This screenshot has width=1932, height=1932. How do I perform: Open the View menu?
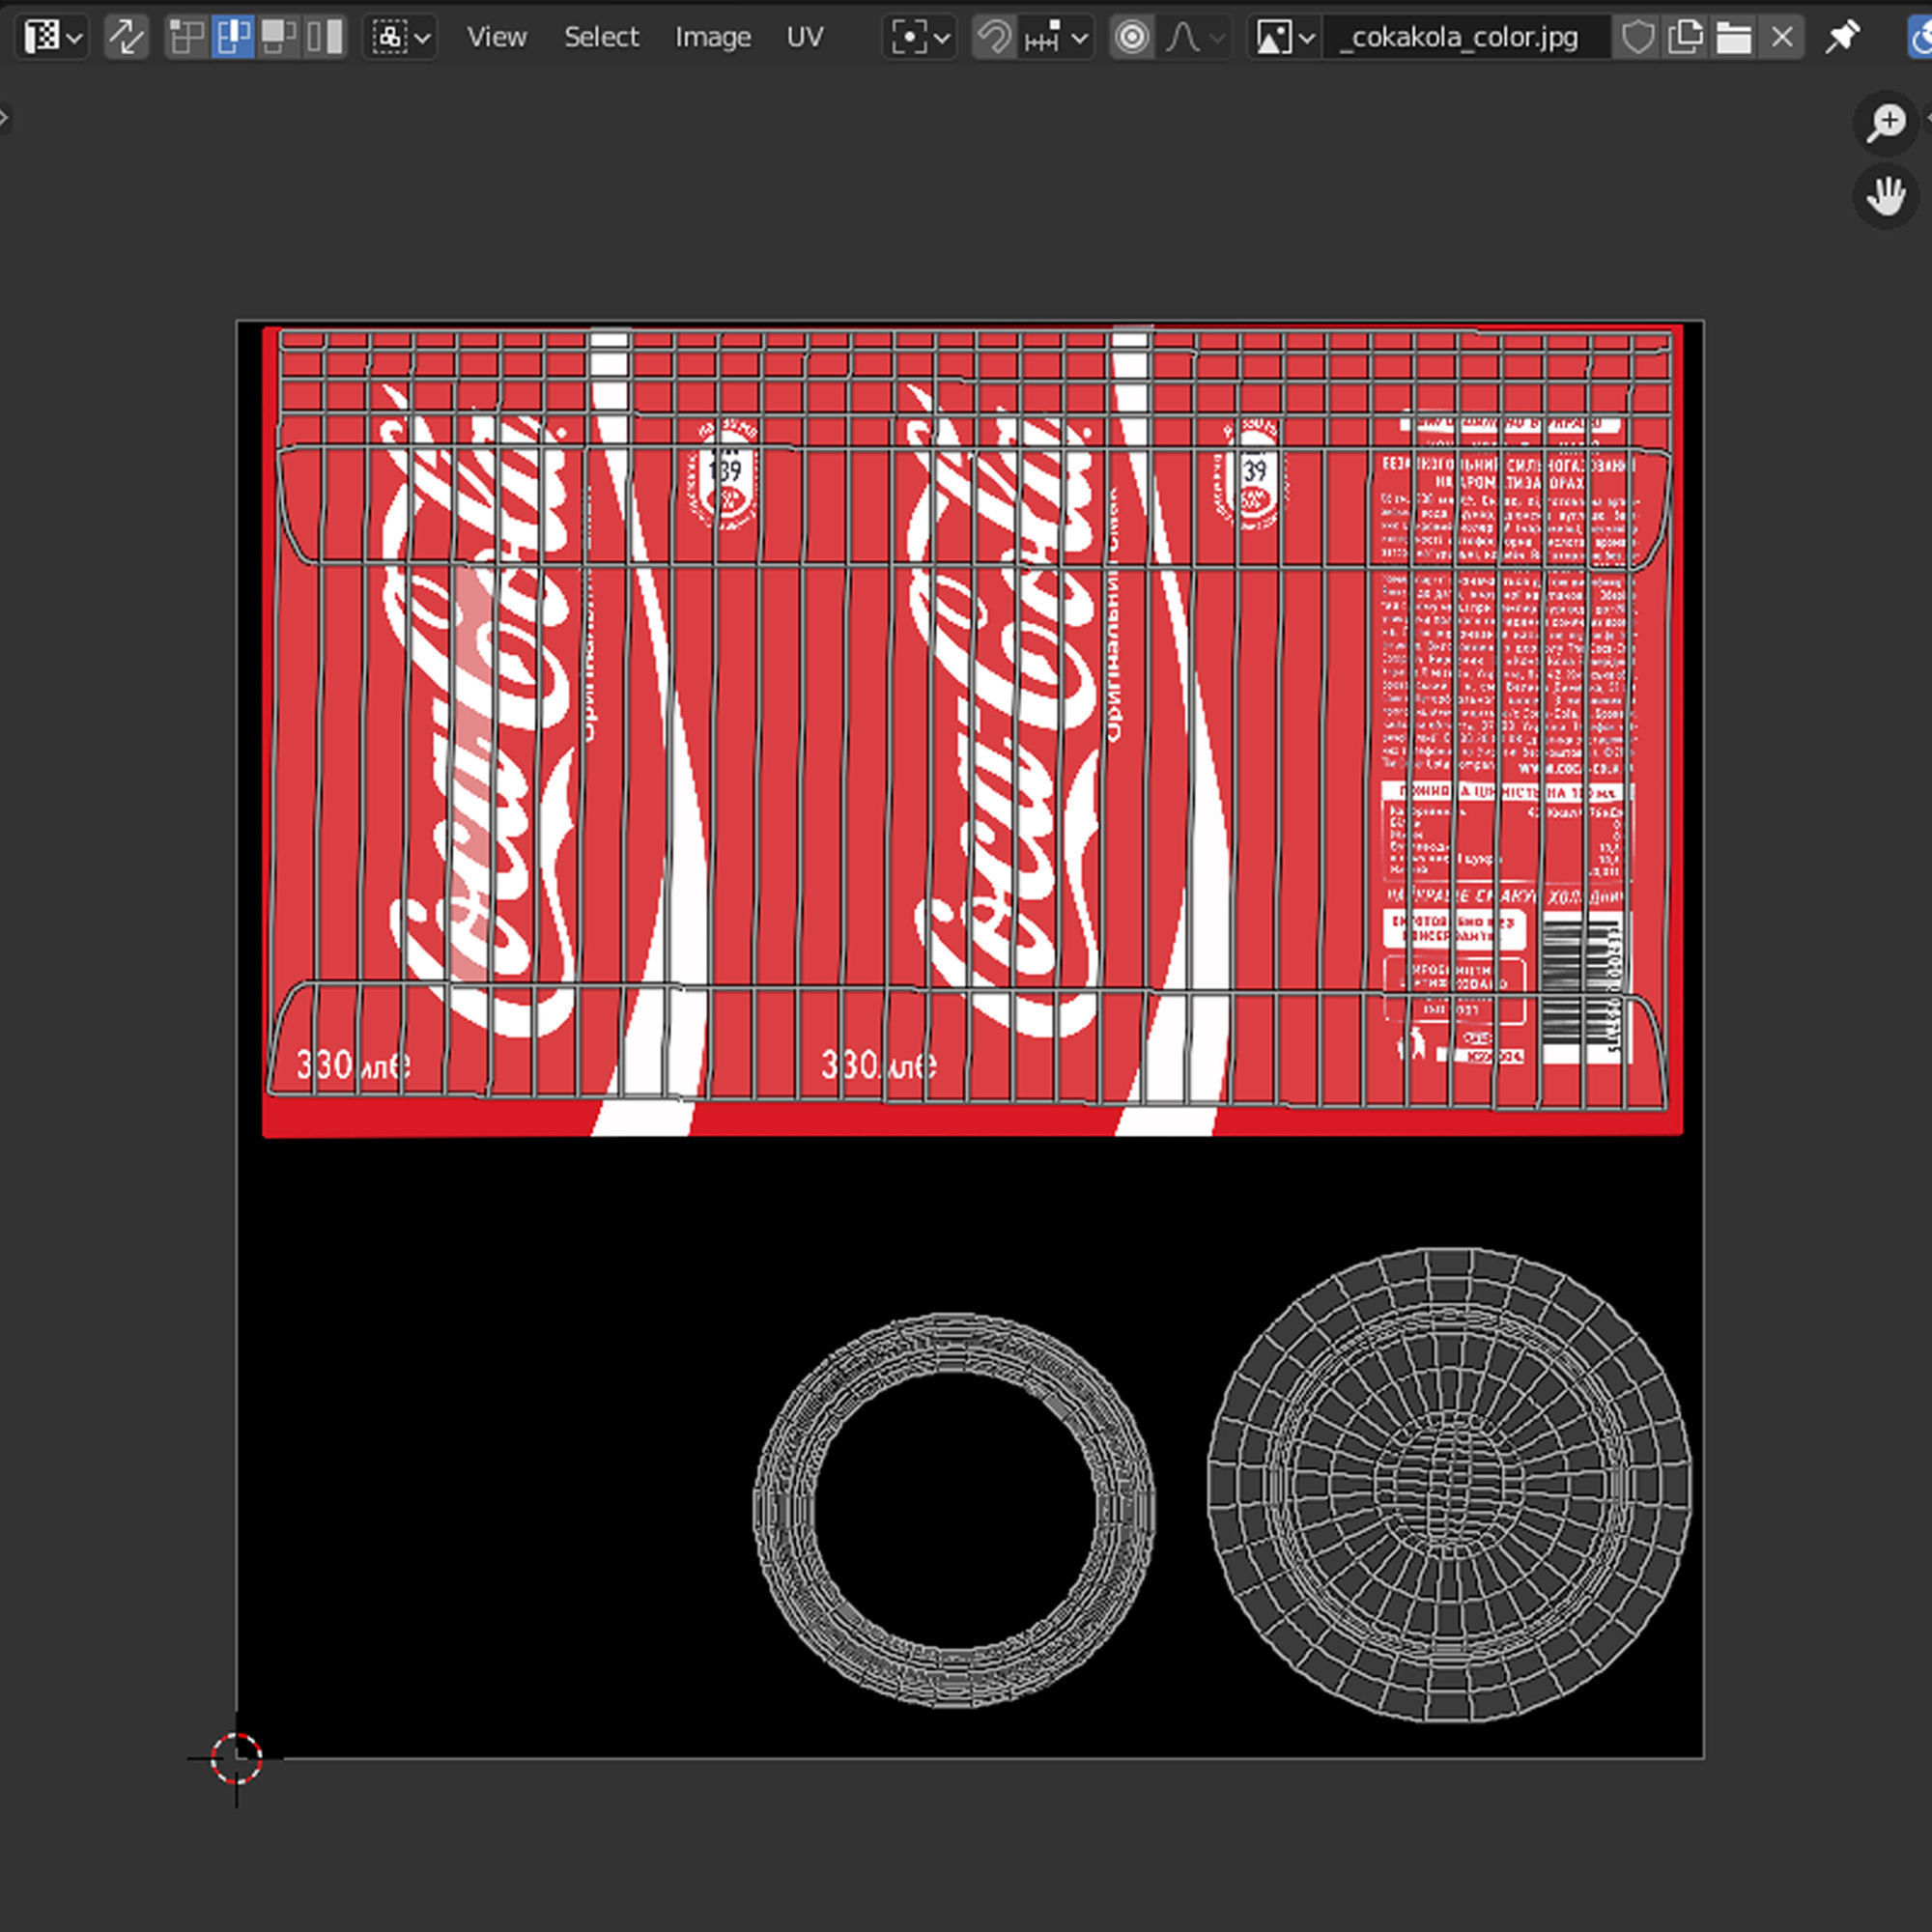coord(497,38)
